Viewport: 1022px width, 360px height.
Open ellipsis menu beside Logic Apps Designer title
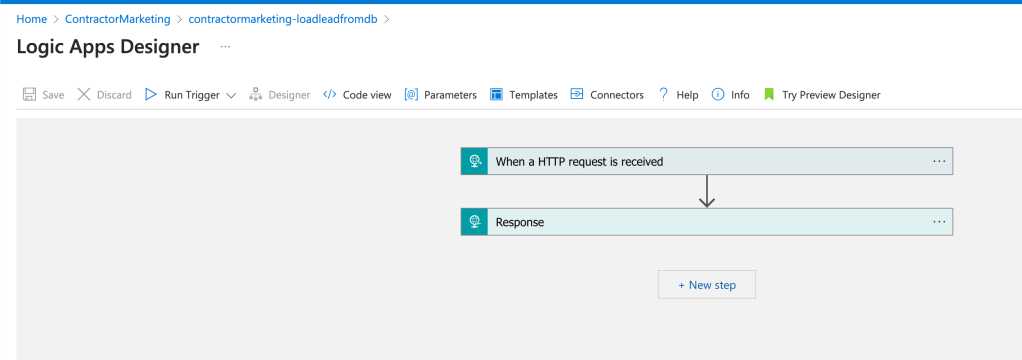coord(226,47)
